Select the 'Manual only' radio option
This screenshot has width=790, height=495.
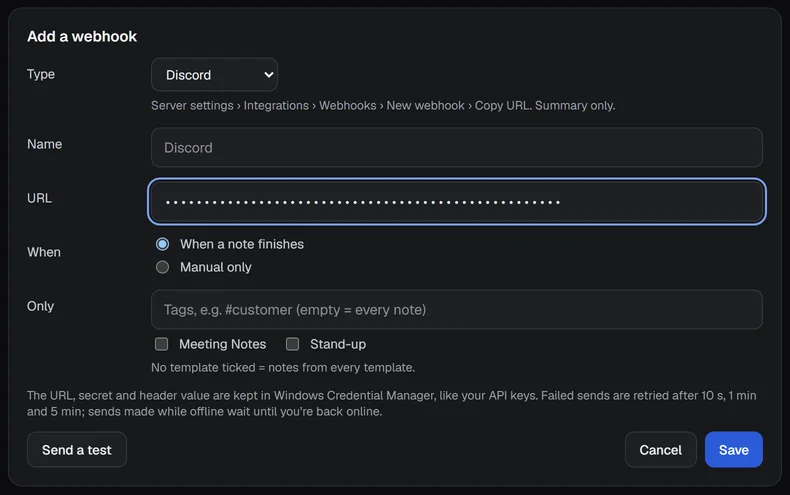click(x=162, y=267)
